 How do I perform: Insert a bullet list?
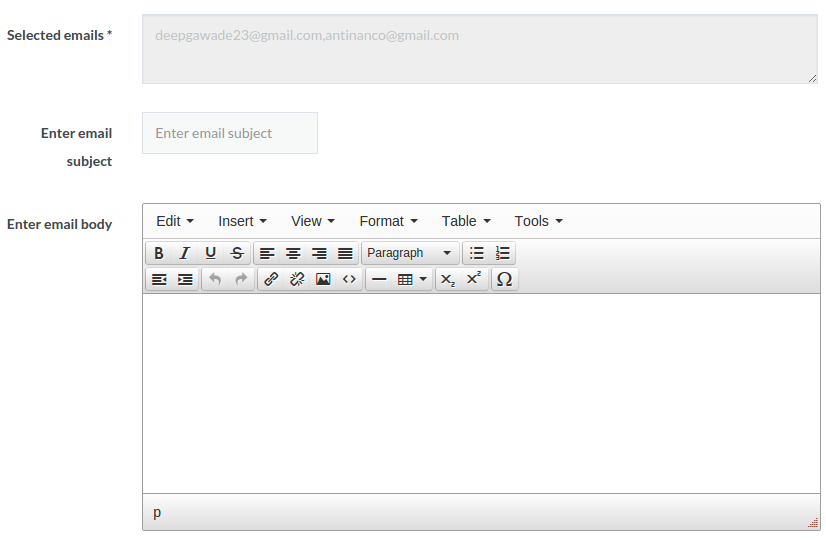point(477,253)
